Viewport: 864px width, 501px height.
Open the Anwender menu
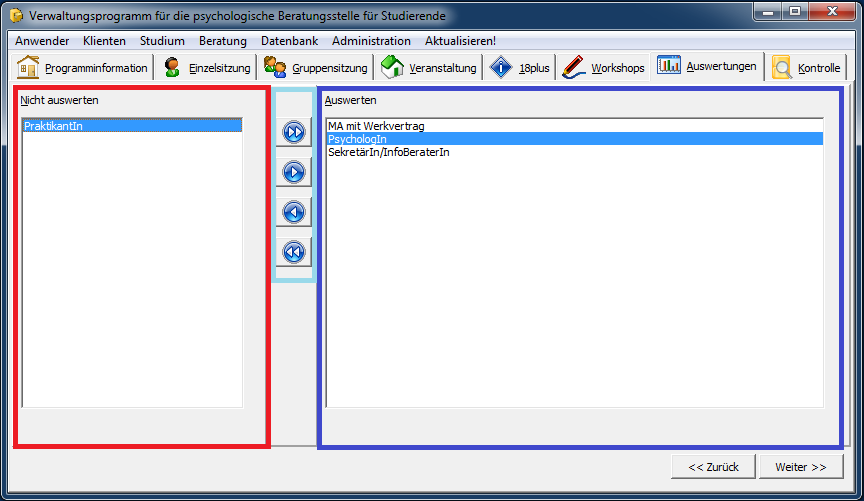click(42, 41)
